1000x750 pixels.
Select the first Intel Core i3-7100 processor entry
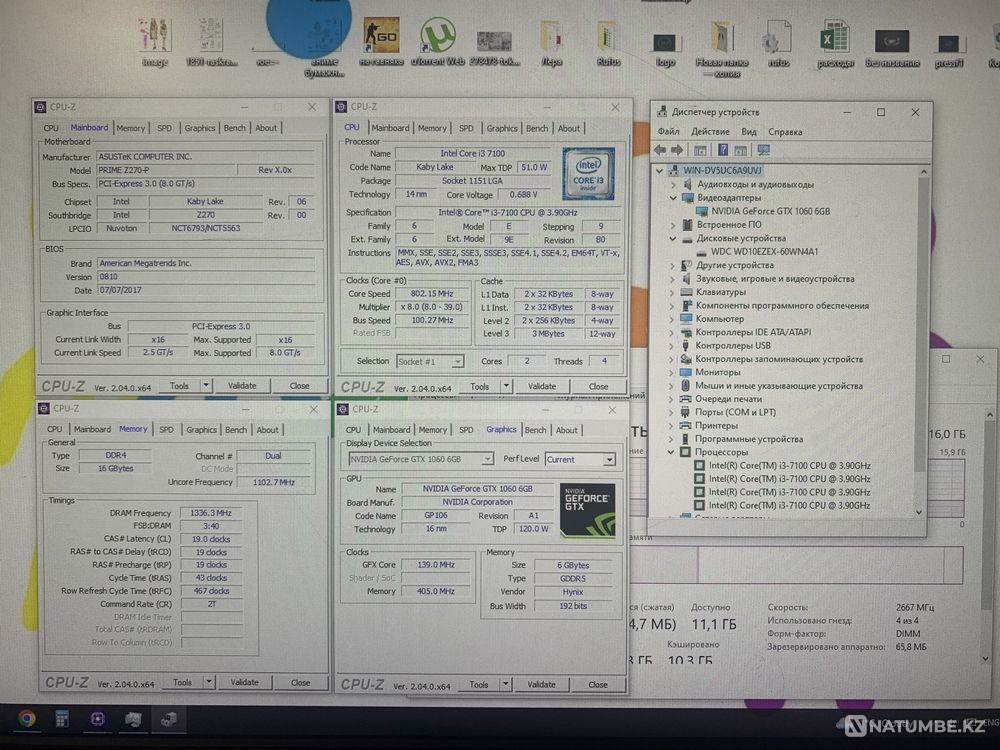point(790,466)
